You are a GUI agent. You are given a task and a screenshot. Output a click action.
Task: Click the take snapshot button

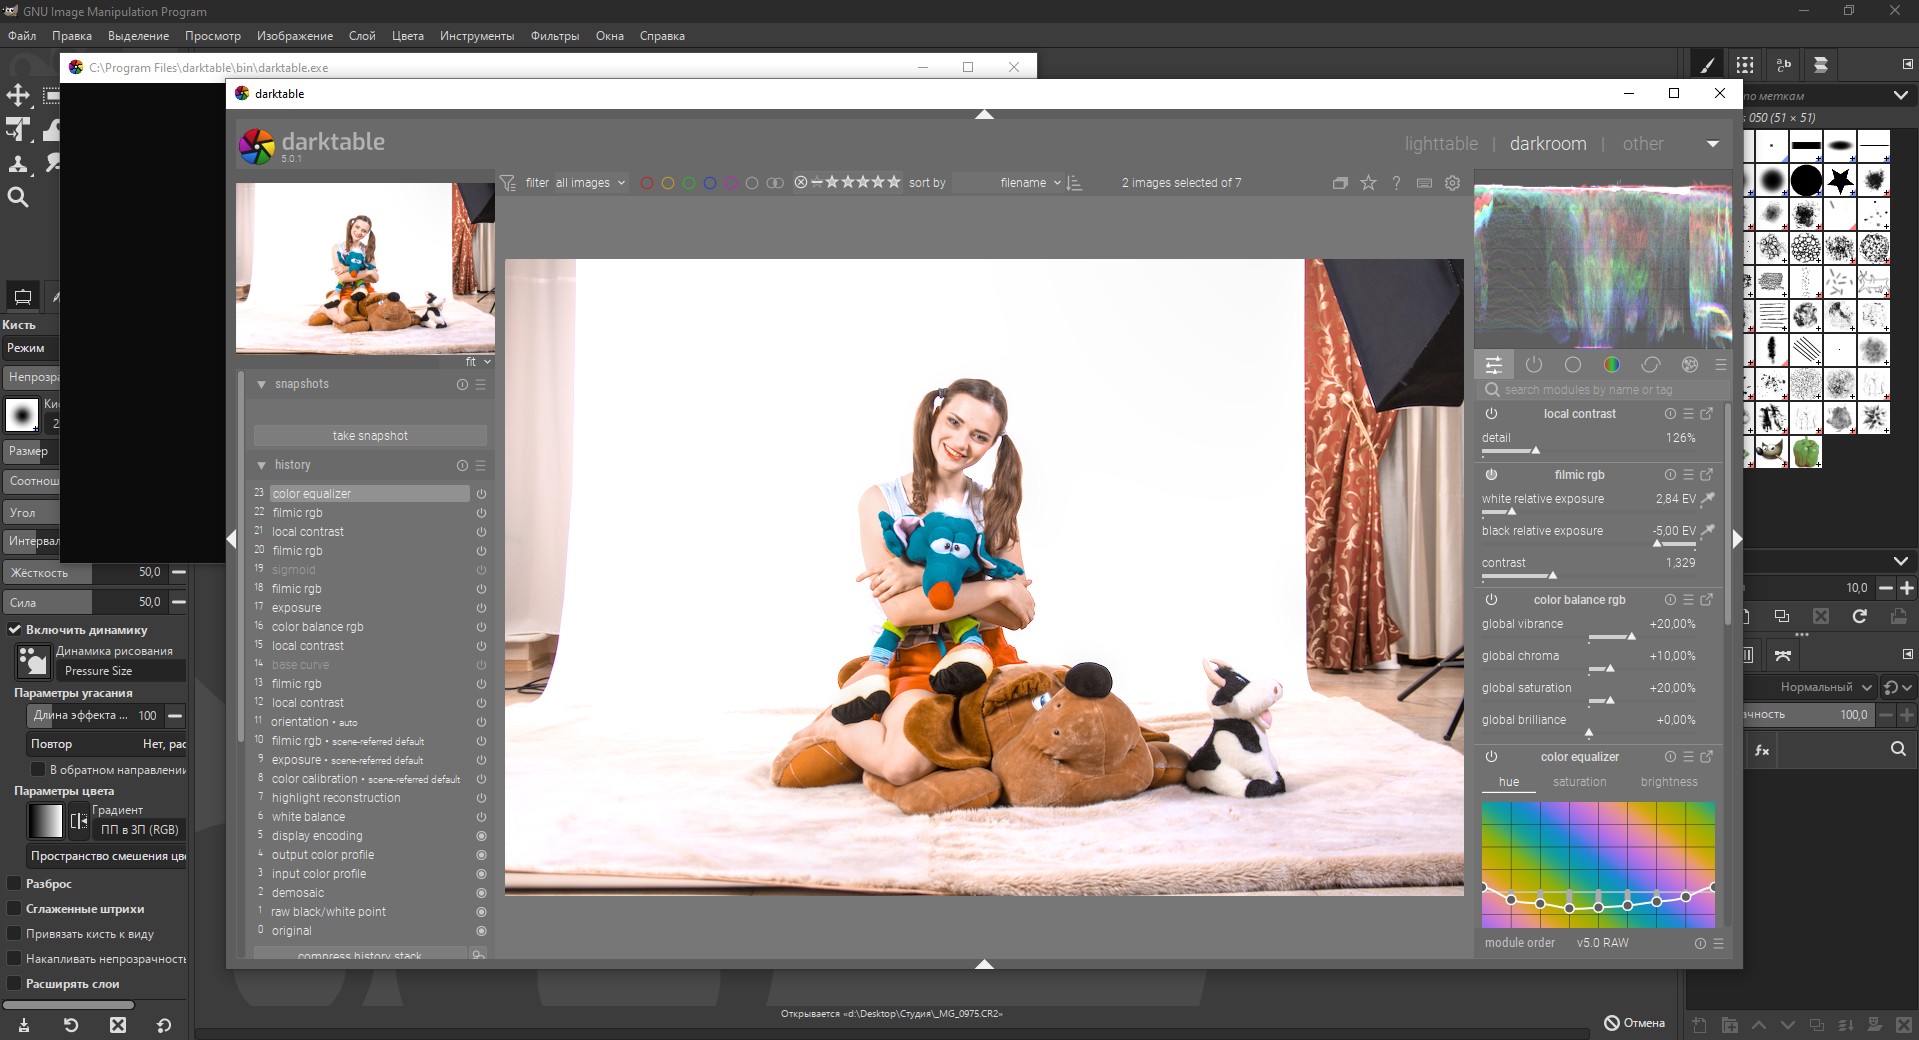(x=370, y=436)
